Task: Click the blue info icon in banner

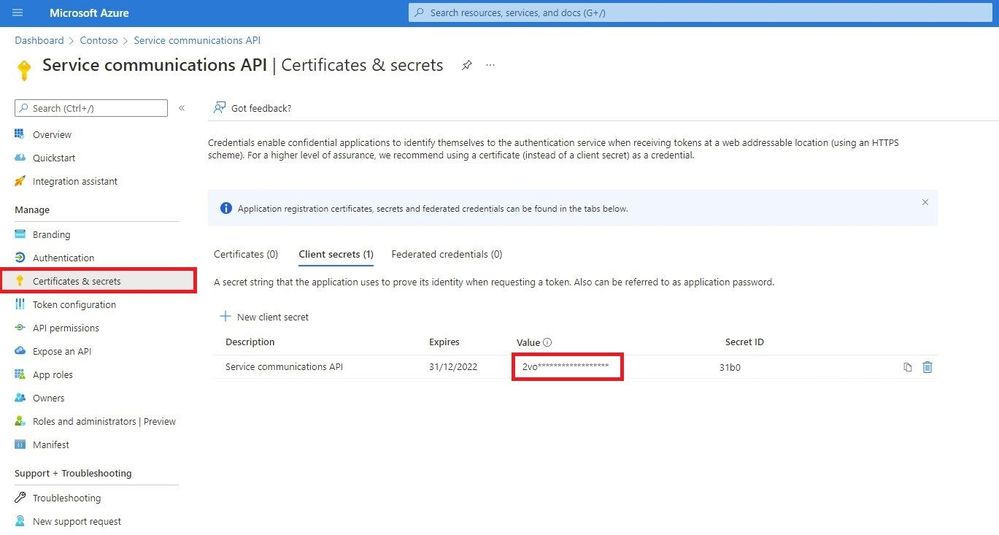Action: (x=226, y=208)
